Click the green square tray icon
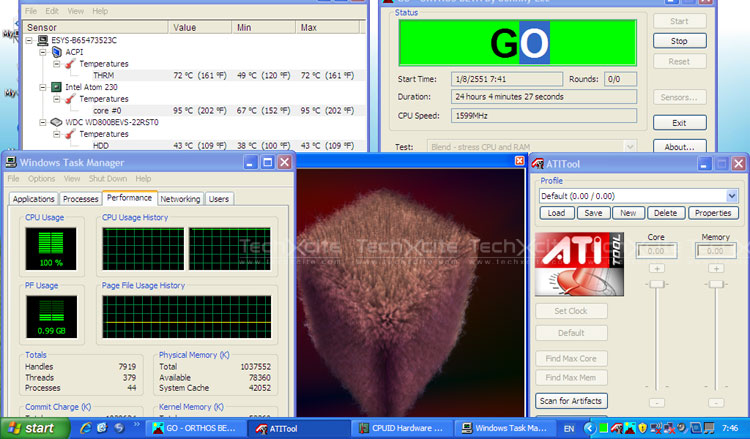The width and height of the screenshot is (750, 439). point(604,428)
